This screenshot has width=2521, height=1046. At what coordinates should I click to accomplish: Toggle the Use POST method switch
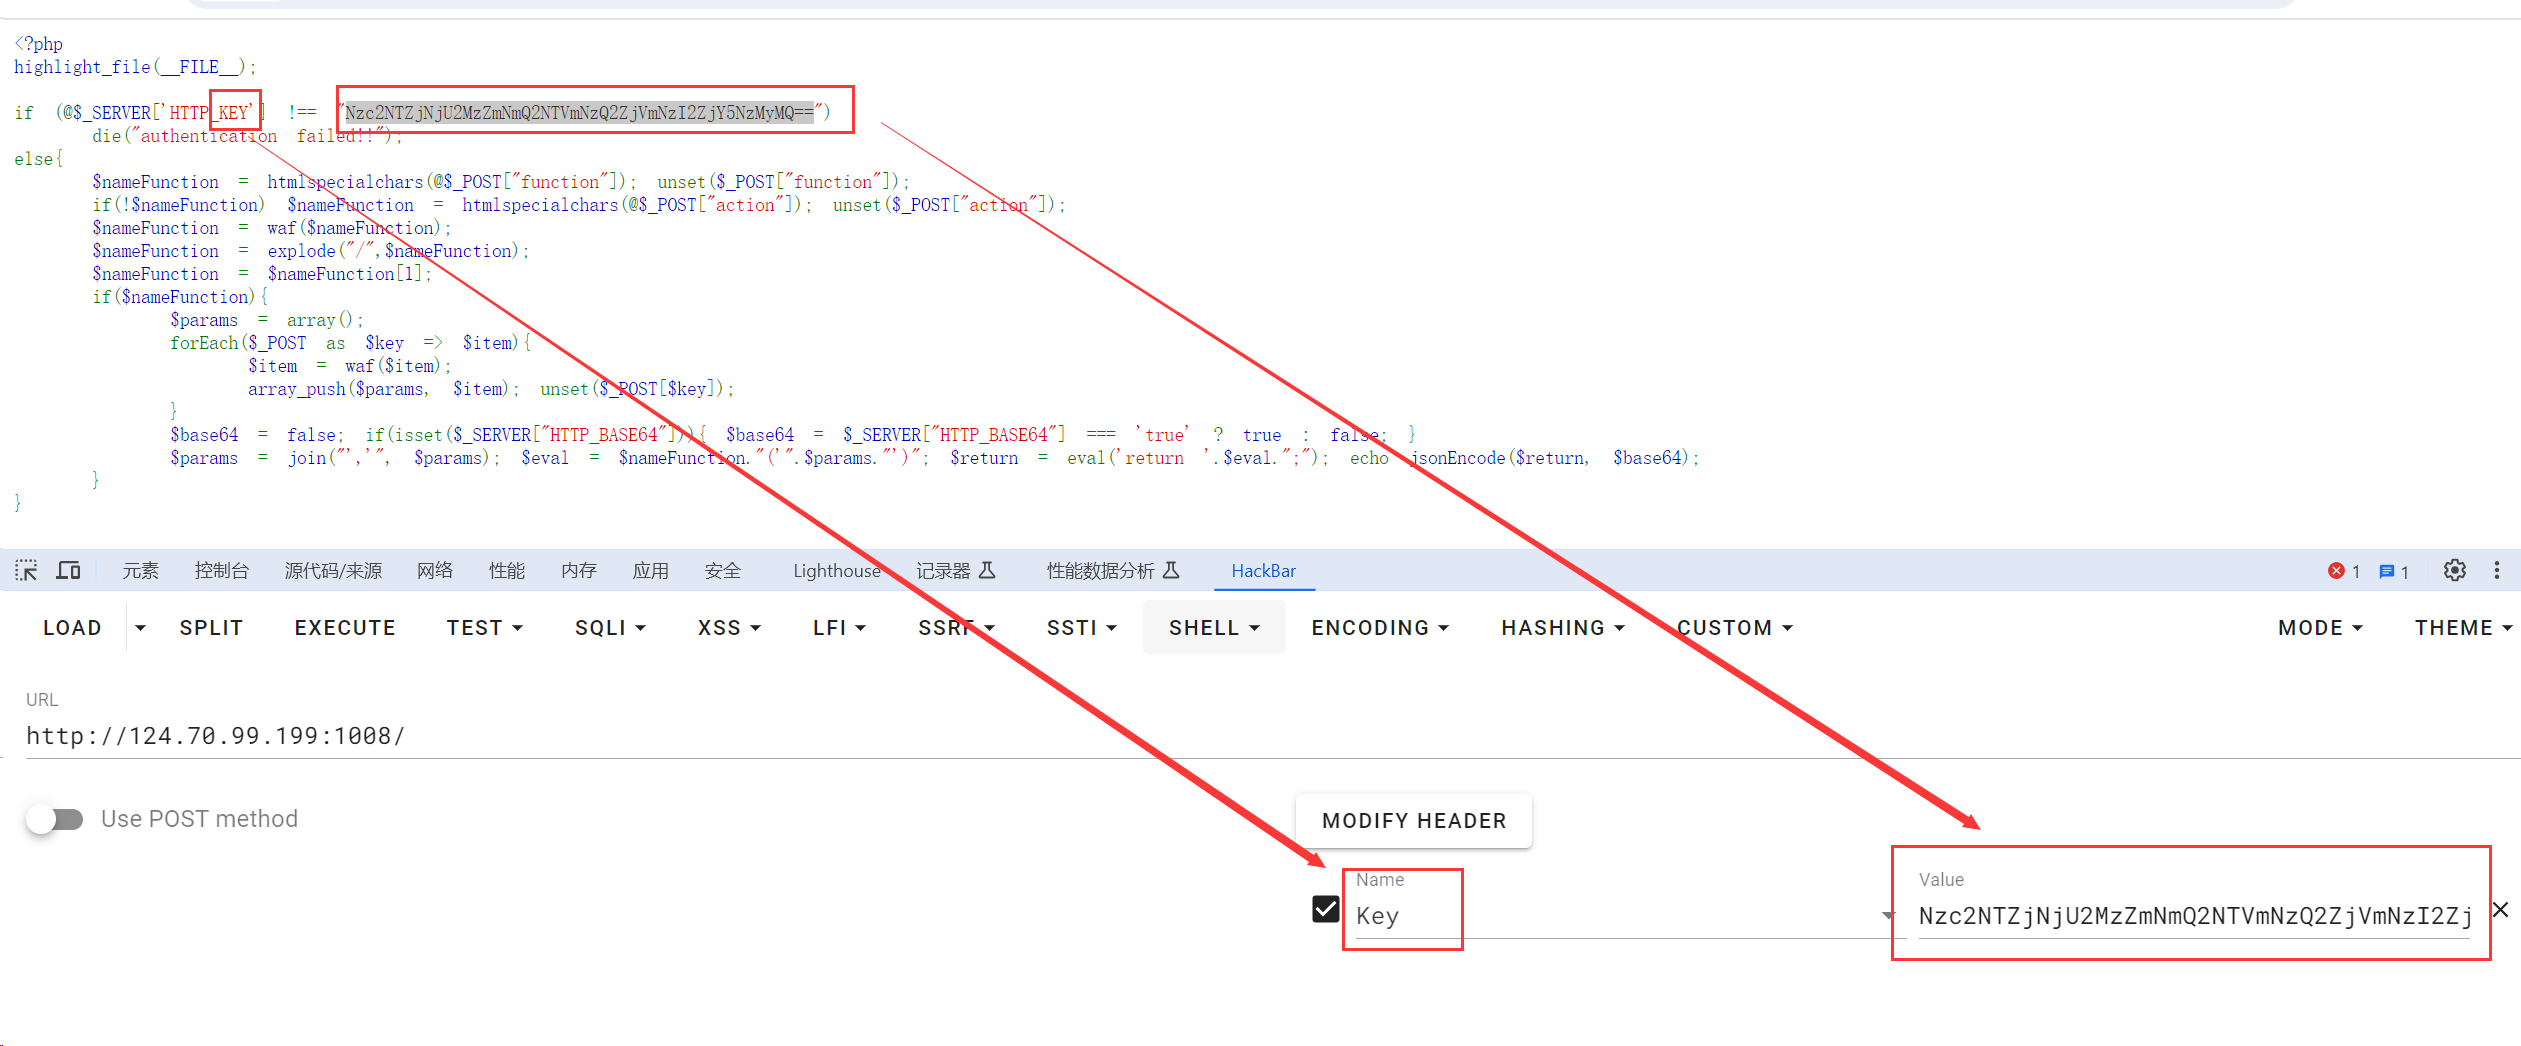(x=55, y=819)
